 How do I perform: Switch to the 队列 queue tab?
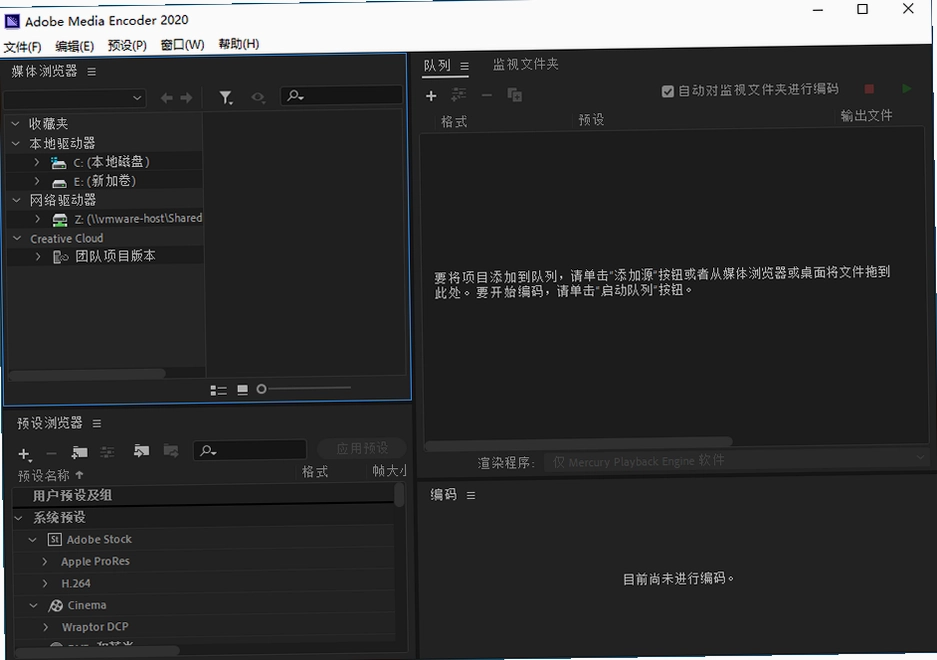tap(437, 66)
